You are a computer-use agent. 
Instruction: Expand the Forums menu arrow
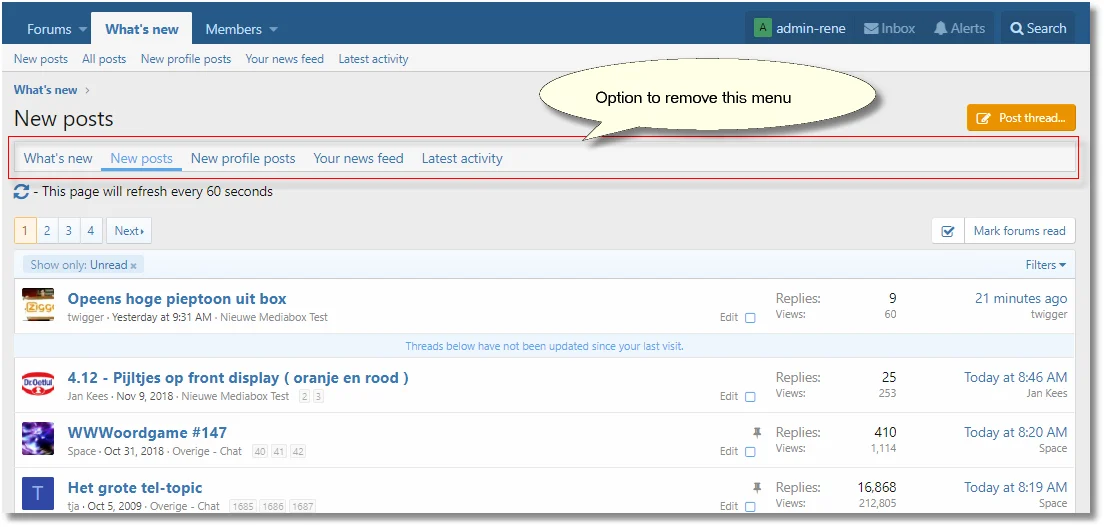point(83,30)
